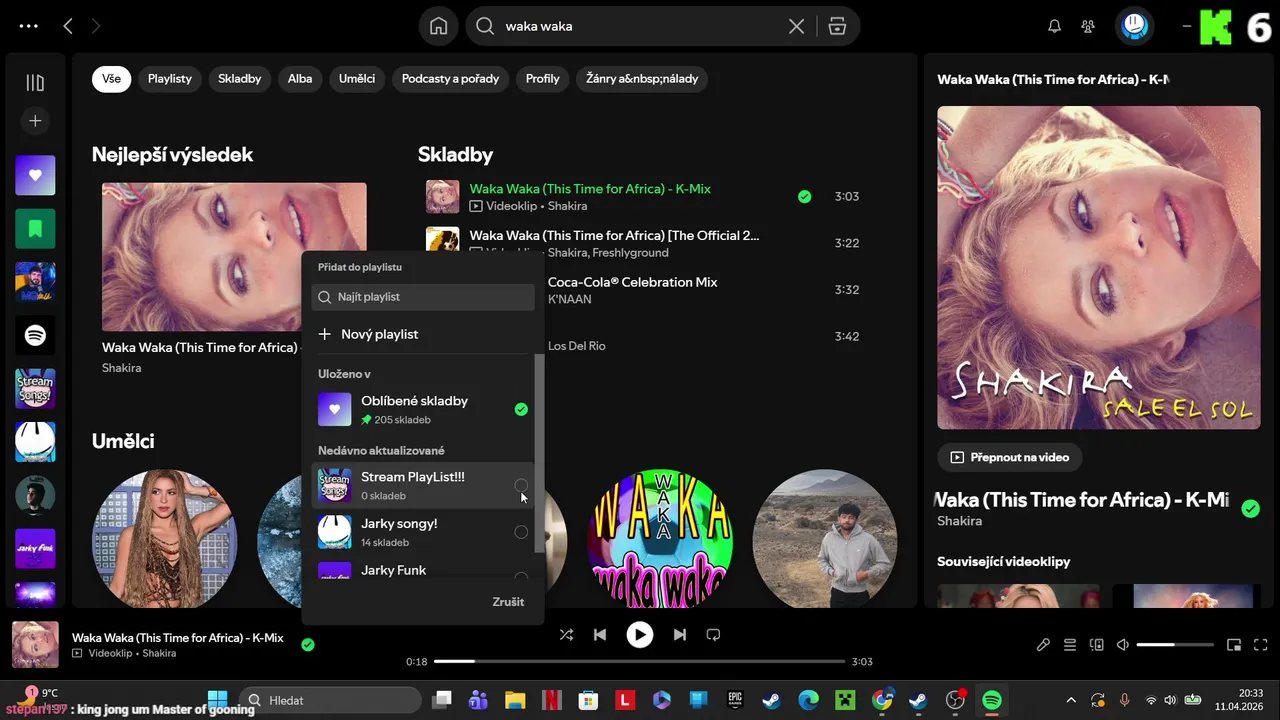The width and height of the screenshot is (1280, 720).
Task: Toggle repeat mode
Action: coord(713,634)
